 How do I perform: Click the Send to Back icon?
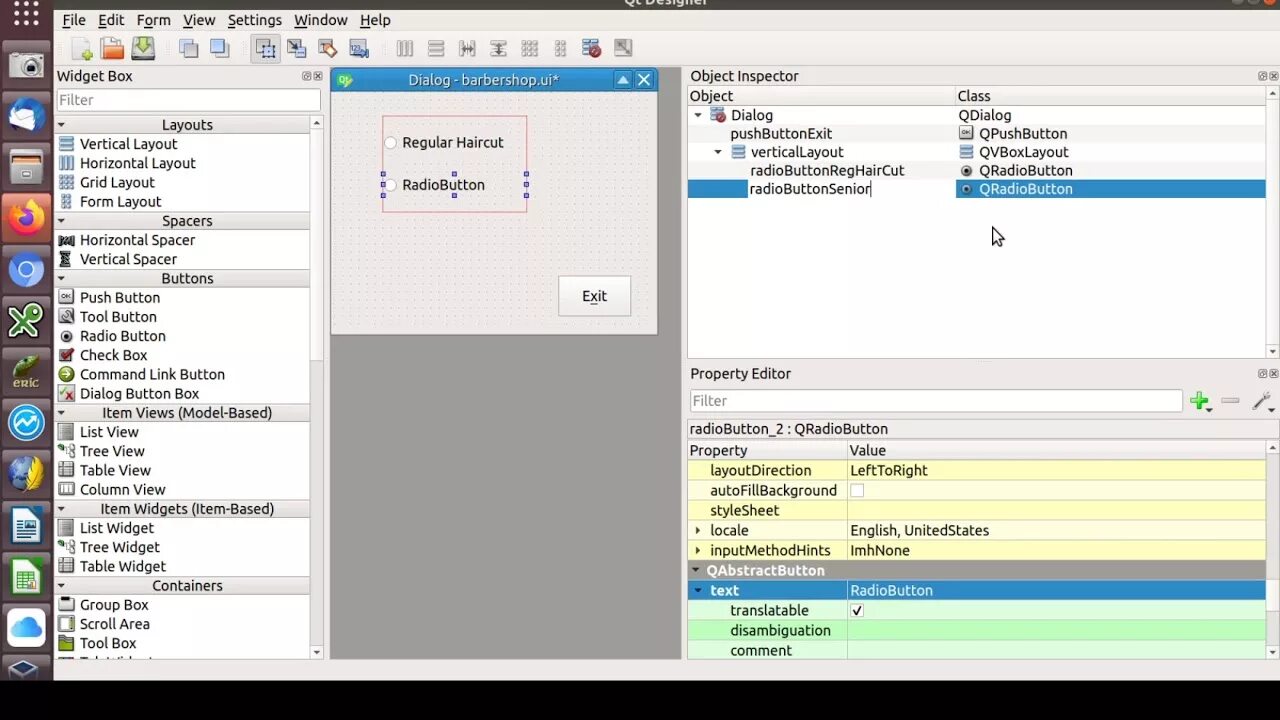[x=188, y=48]
